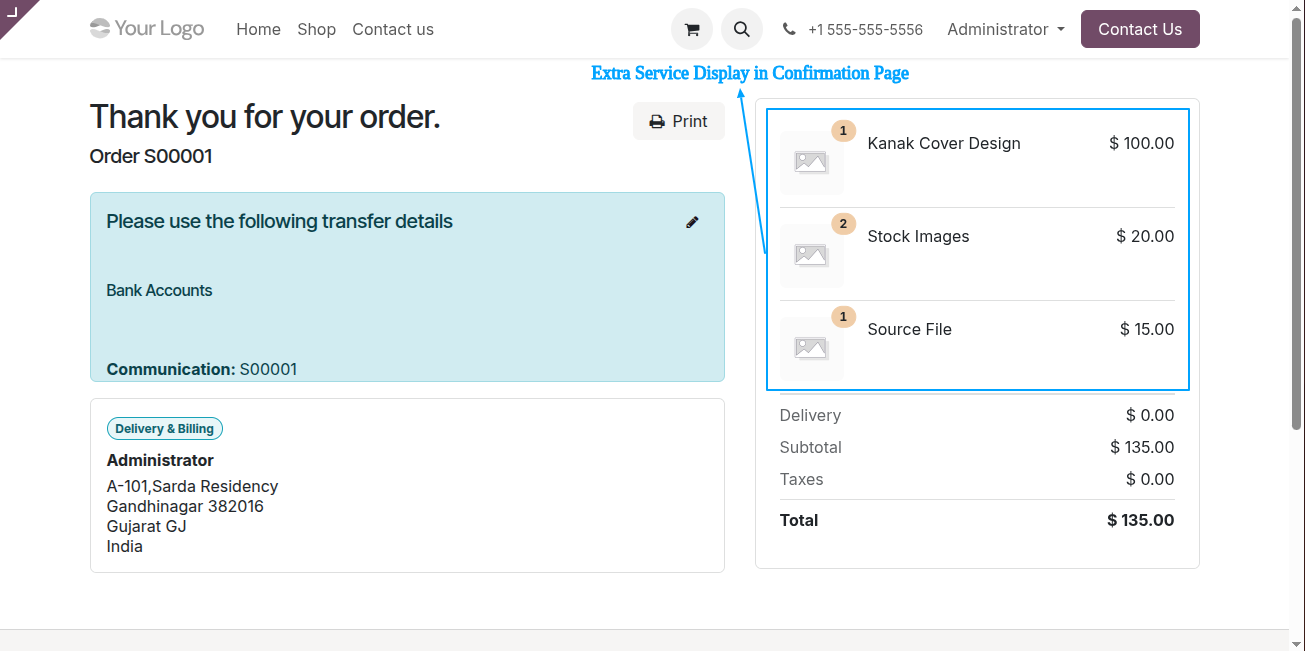Click the Kanak Cover Design placeholder image

click(811, 161)
